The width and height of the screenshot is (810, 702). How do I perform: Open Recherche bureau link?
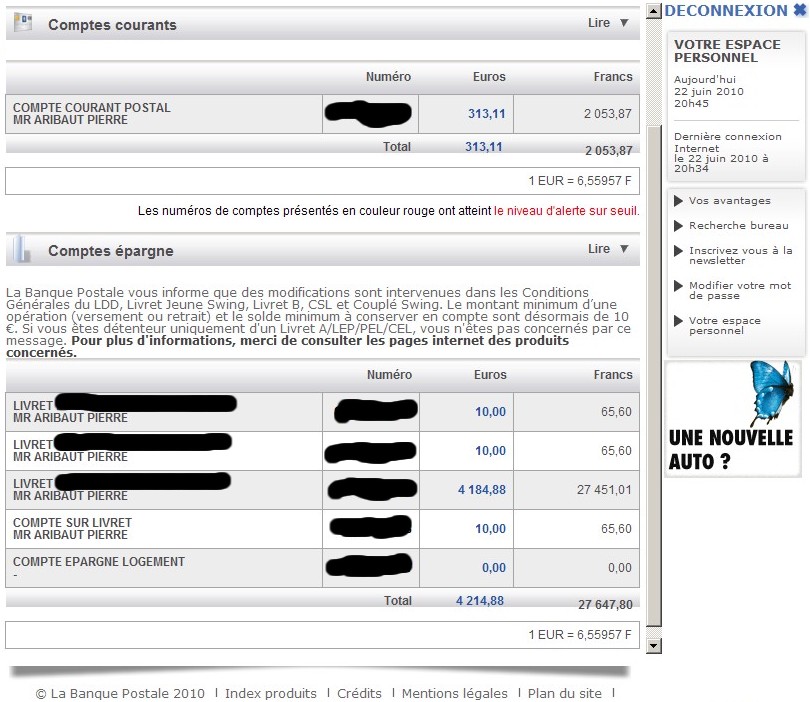tap(739, 225)
